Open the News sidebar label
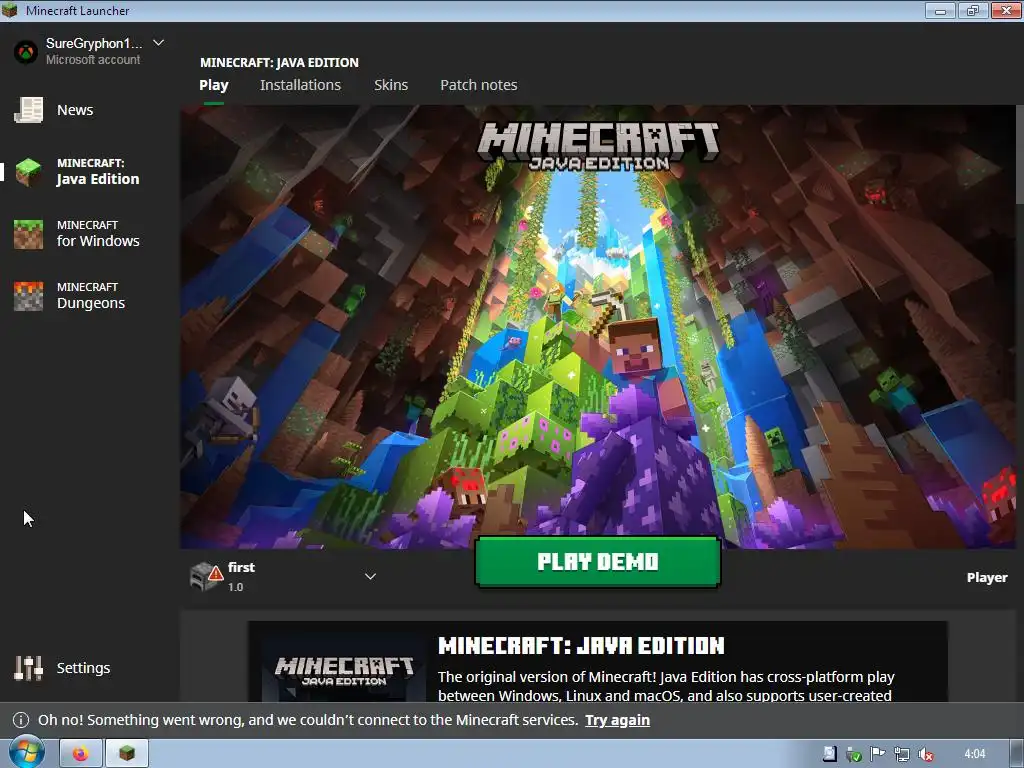Image resolution: width=1024 pixels, height=768 pixels. (75, 110)
